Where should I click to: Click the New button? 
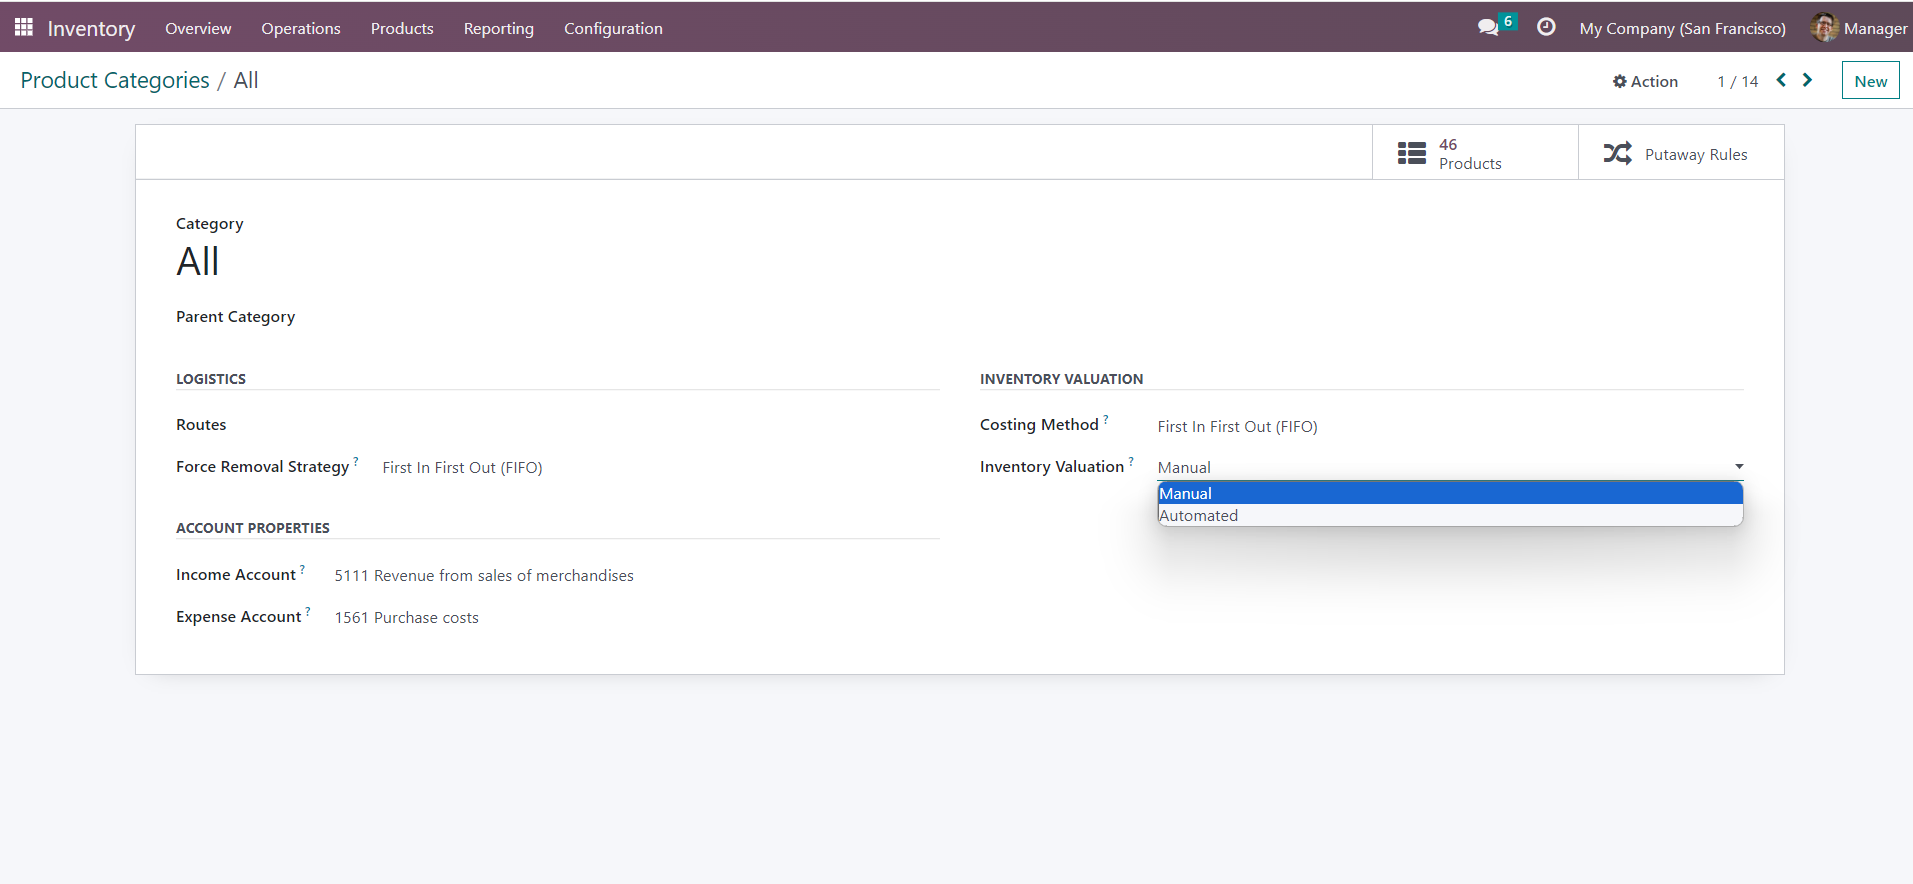[x=1870, y=81]
